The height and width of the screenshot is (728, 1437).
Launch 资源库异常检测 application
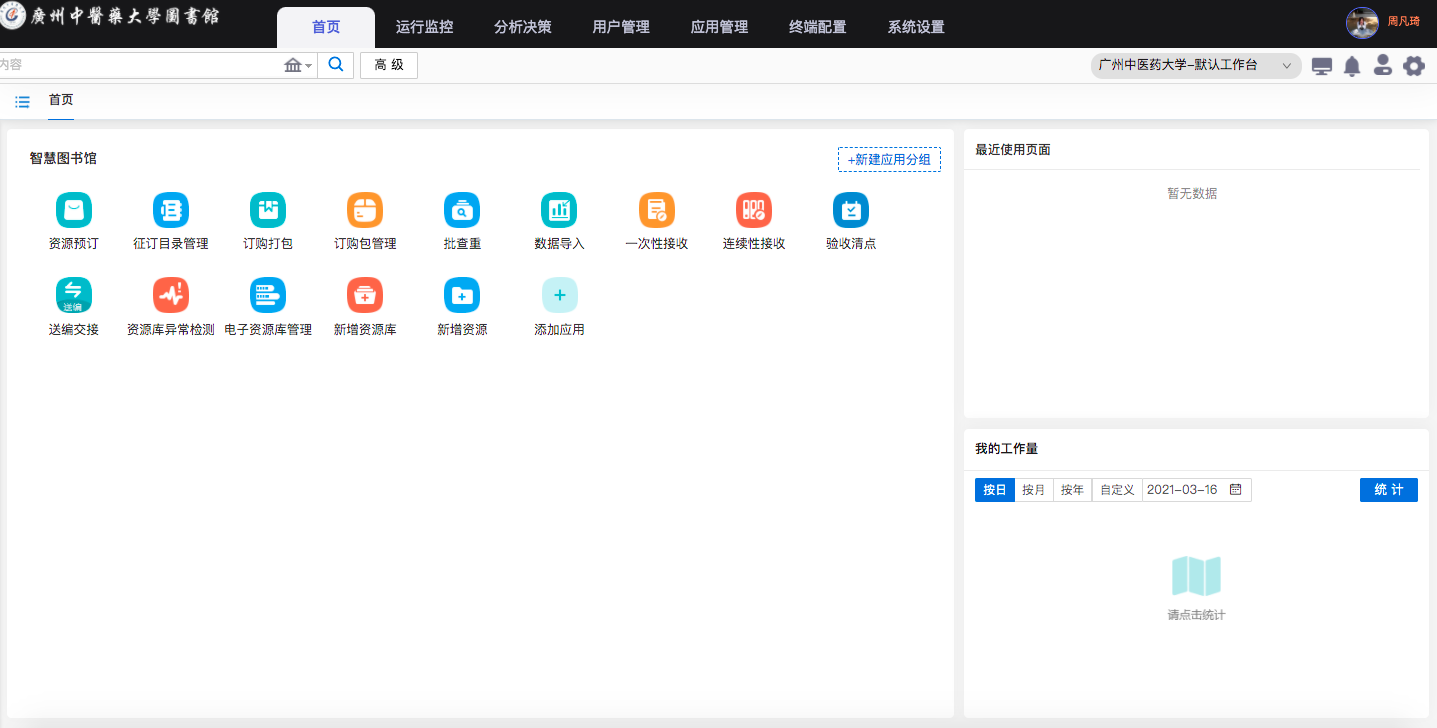[170, 296]
